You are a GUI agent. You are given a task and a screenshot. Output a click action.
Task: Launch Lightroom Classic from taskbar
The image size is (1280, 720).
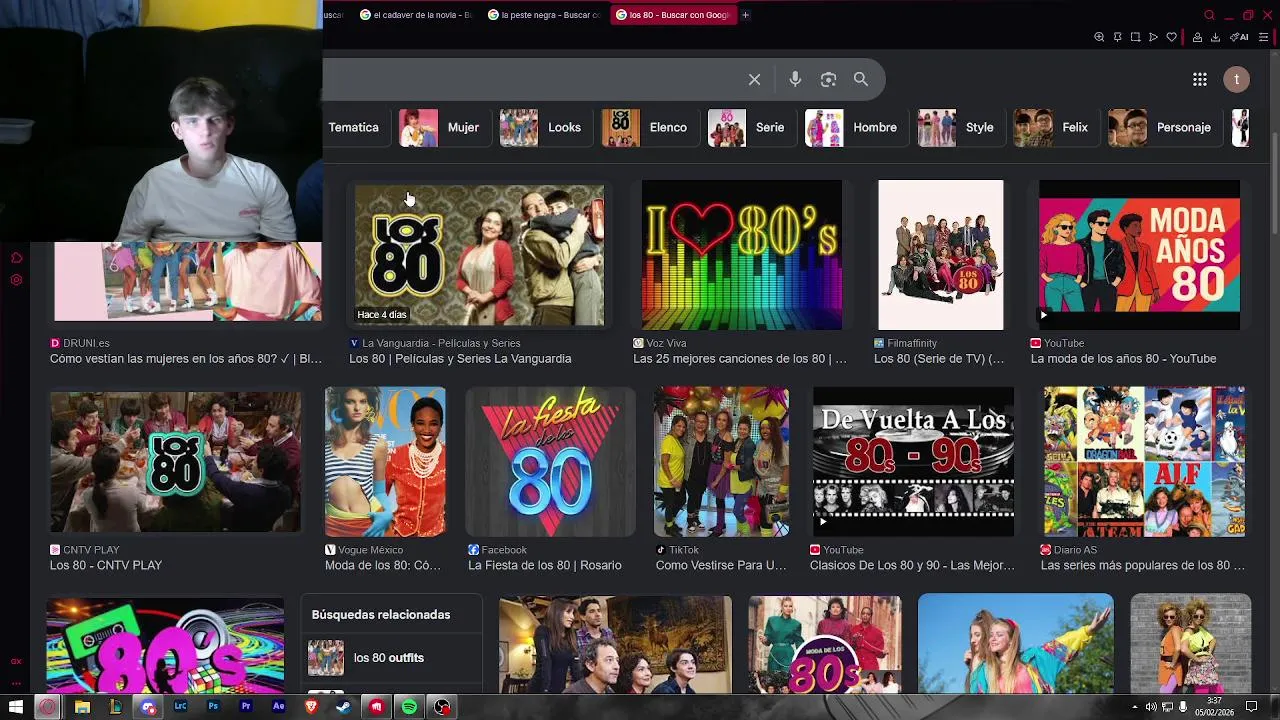[180, 707]
